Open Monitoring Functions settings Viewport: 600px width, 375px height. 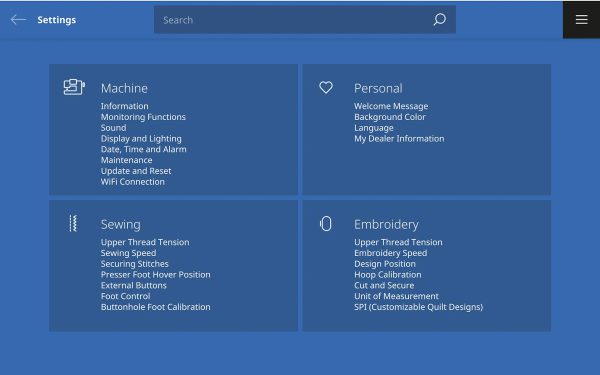[x=143, y=117]
